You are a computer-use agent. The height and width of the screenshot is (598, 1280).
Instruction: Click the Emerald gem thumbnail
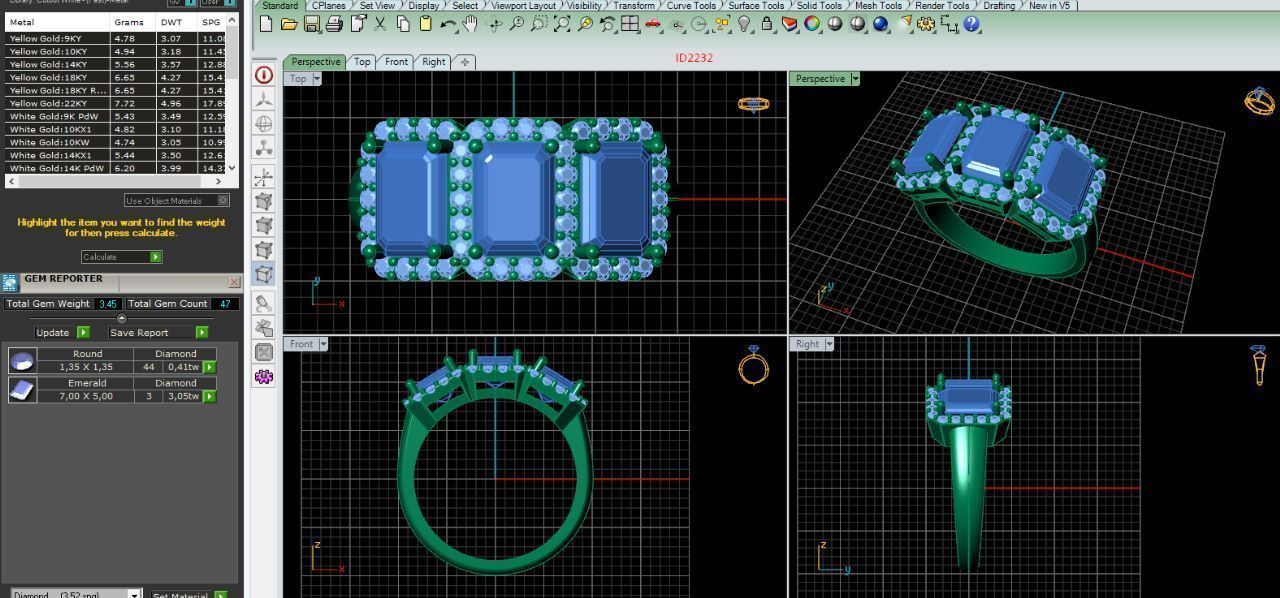coord(22,389)
